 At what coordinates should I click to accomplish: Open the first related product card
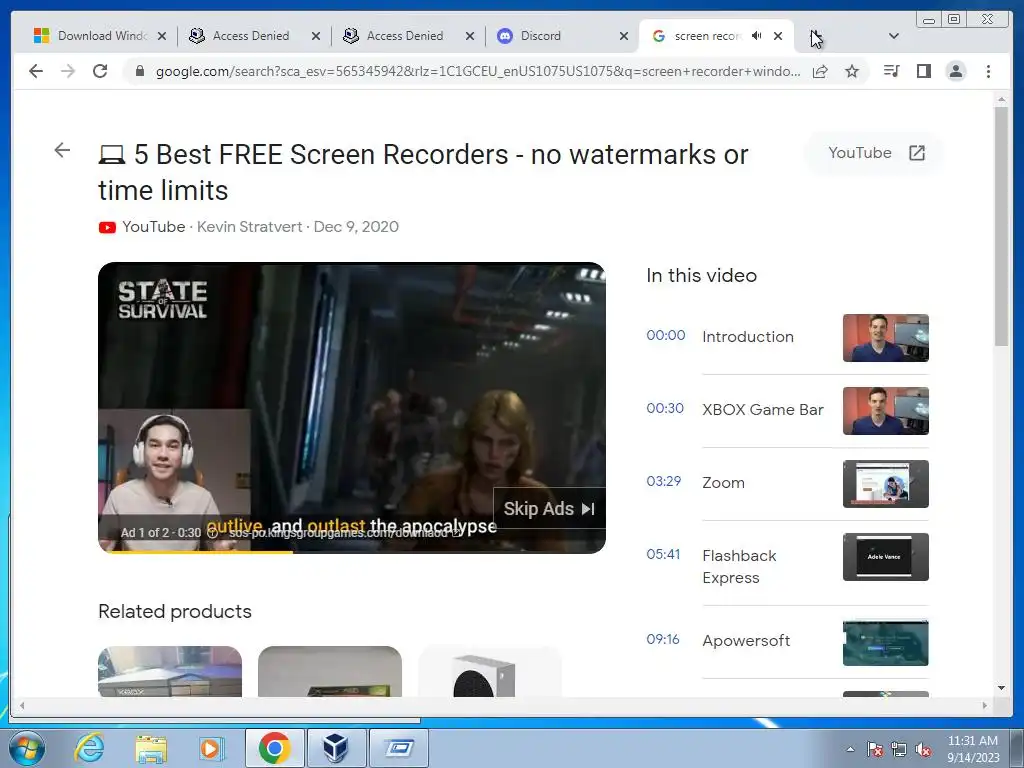pos(170,671)
